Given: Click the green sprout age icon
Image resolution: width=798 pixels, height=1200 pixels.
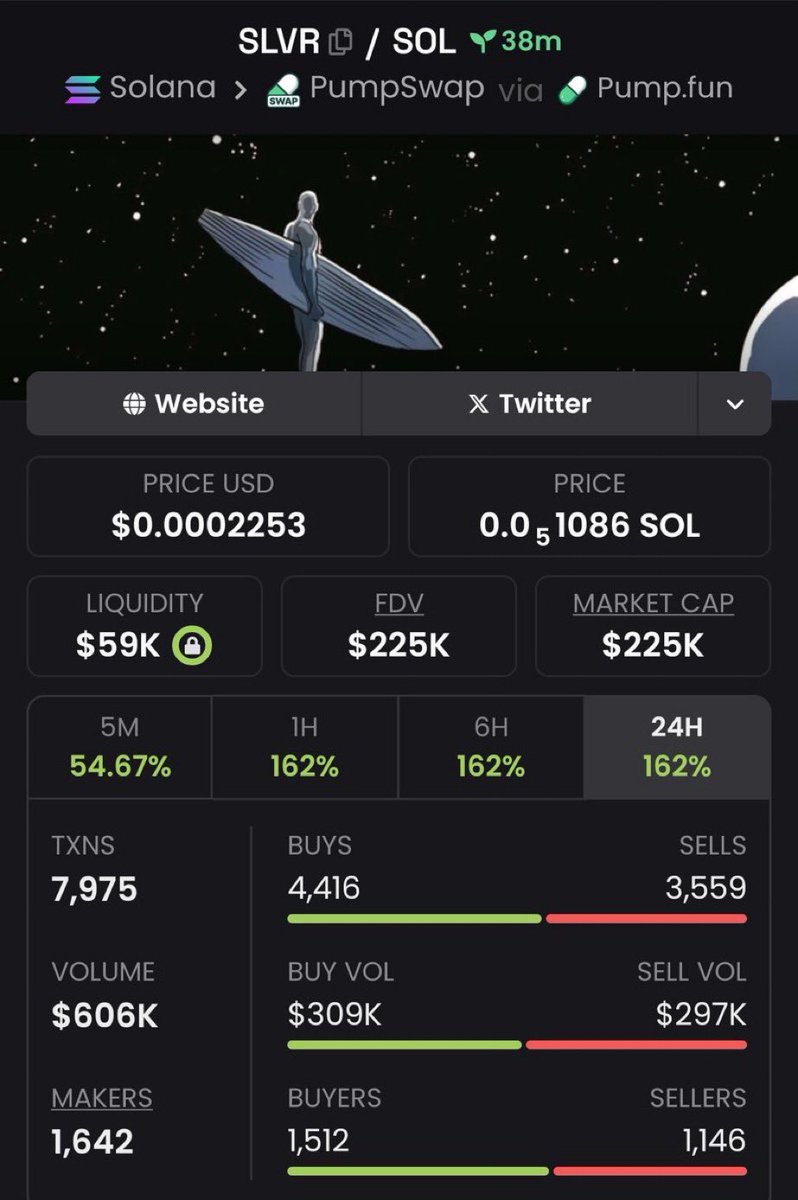Looking at the screenshot, I should coord(483,42).
